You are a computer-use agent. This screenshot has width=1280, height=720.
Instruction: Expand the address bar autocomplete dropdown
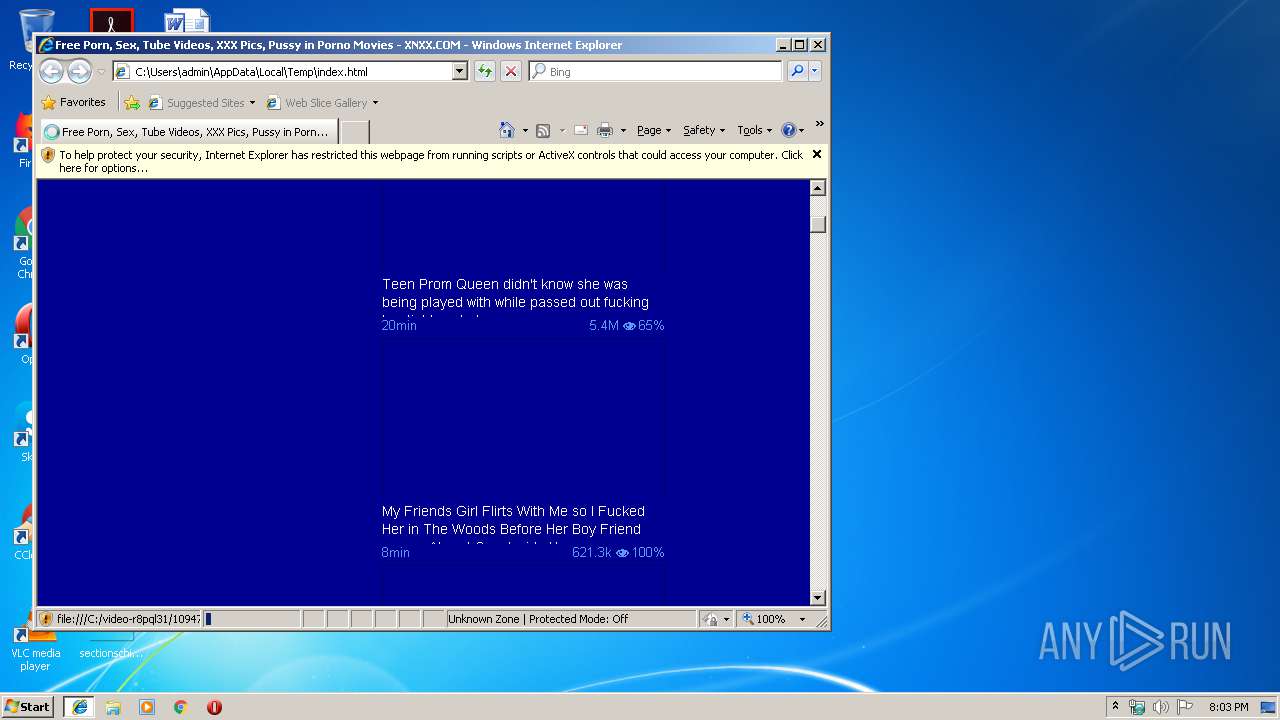click(460, 72)
